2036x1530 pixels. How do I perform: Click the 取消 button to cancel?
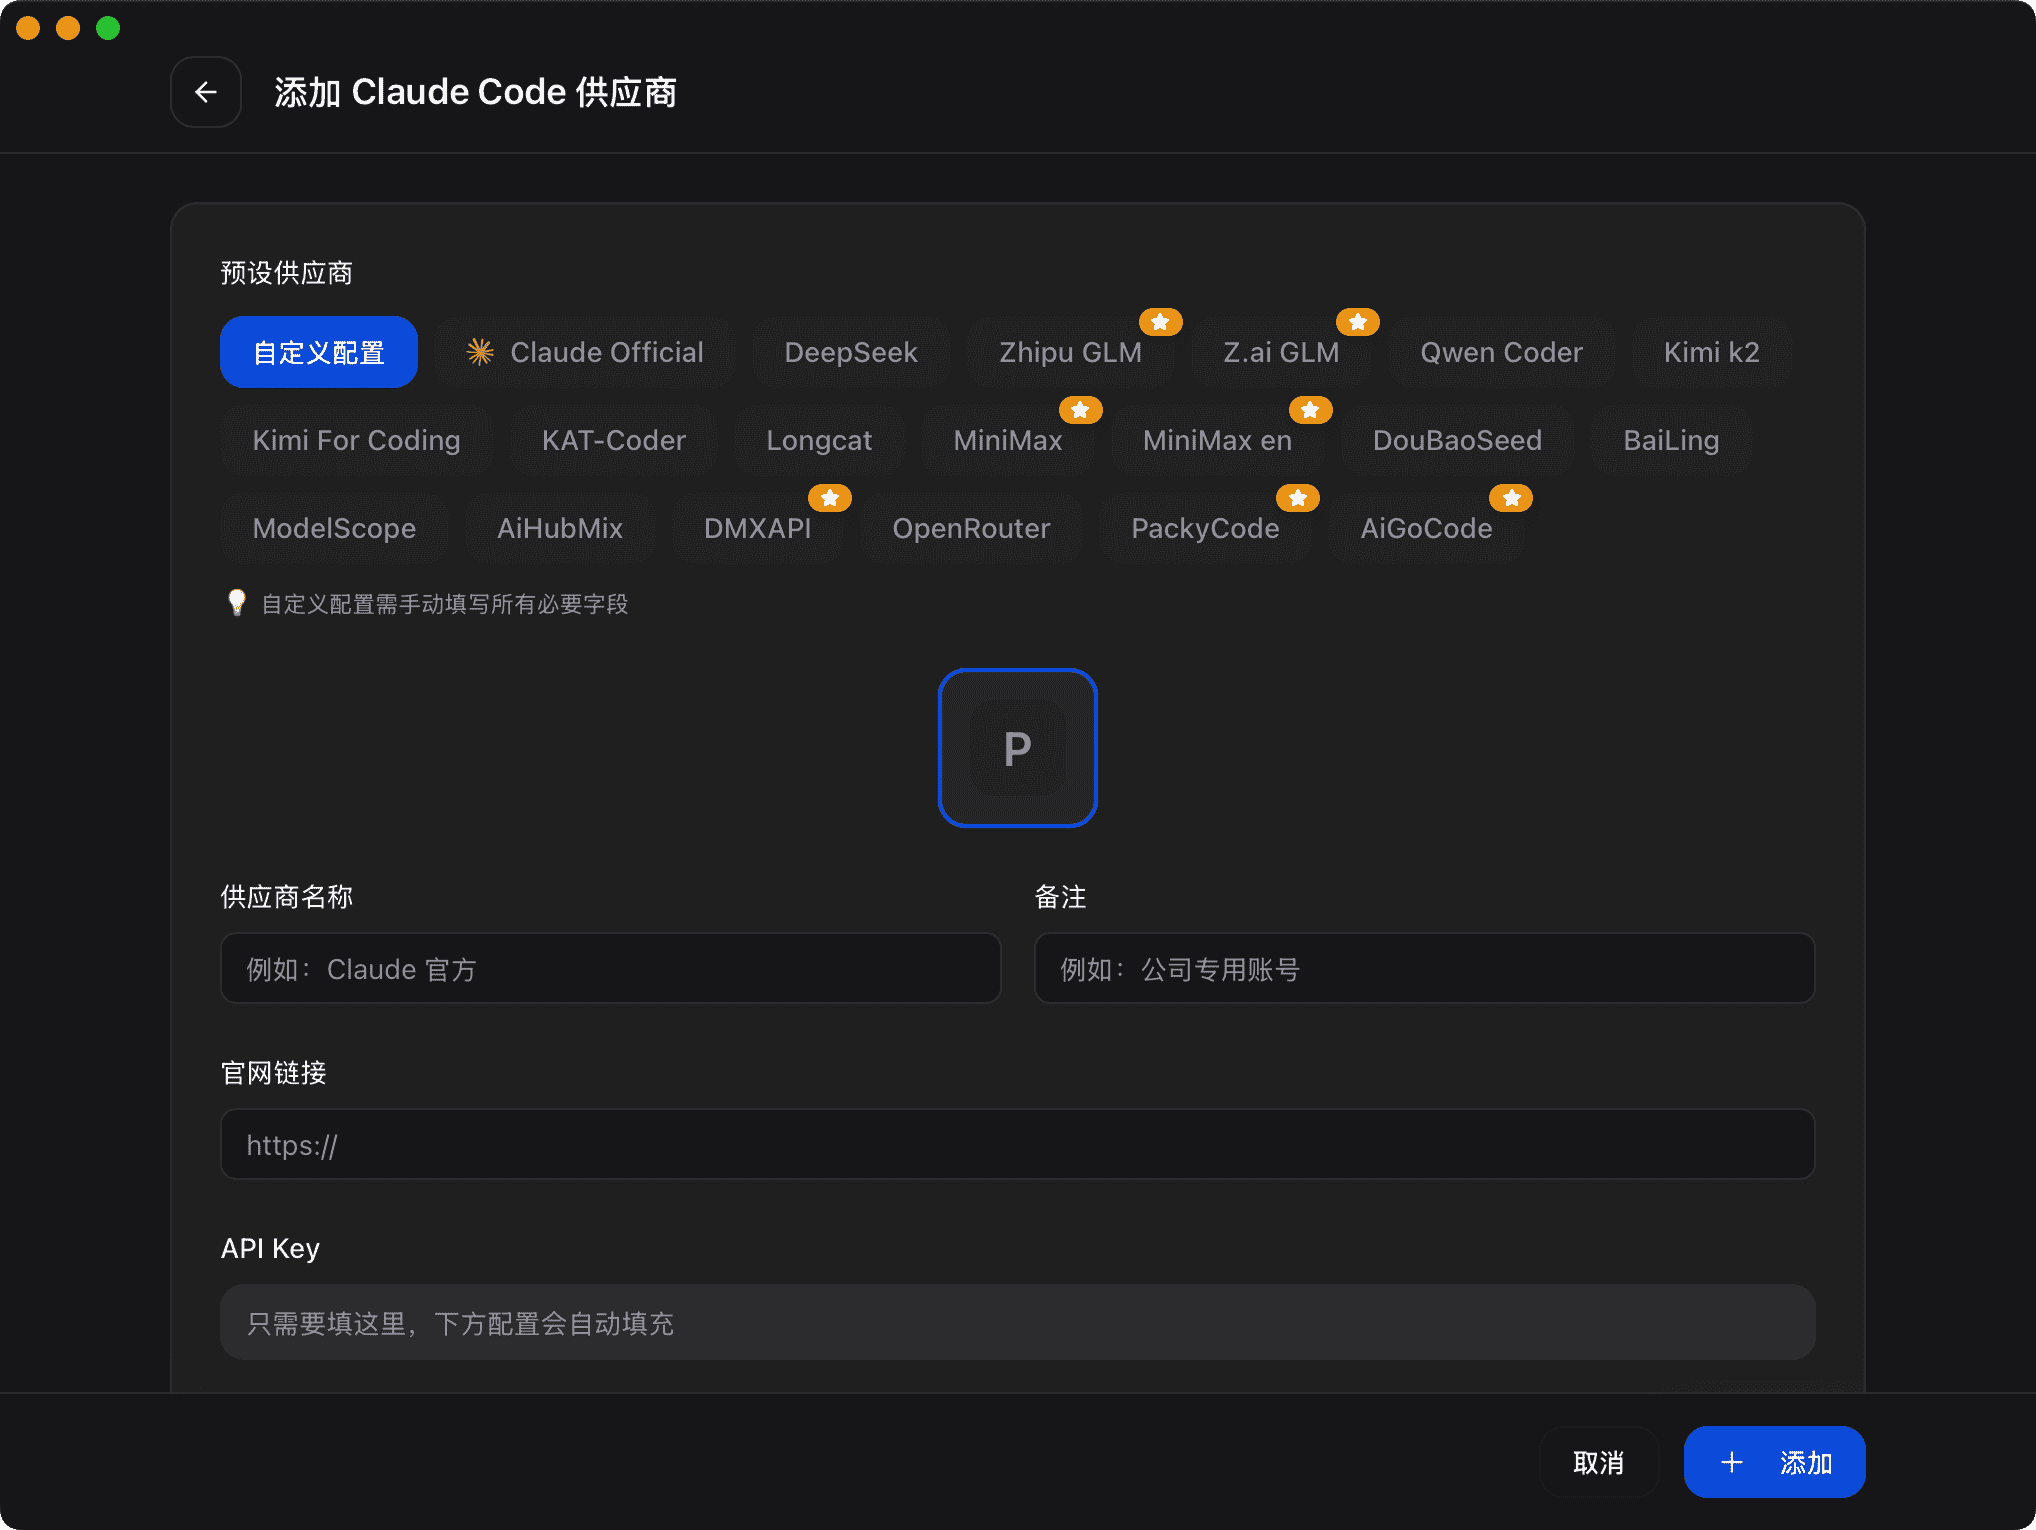point(1598,1461)
